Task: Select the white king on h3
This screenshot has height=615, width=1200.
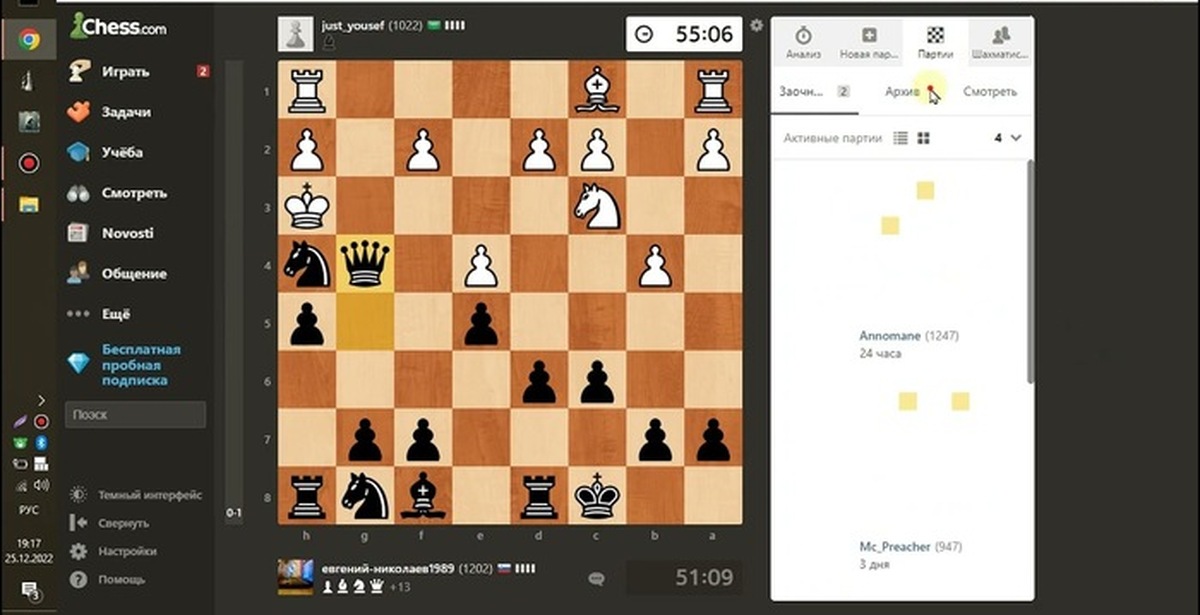Action: (x=307, y=206)
